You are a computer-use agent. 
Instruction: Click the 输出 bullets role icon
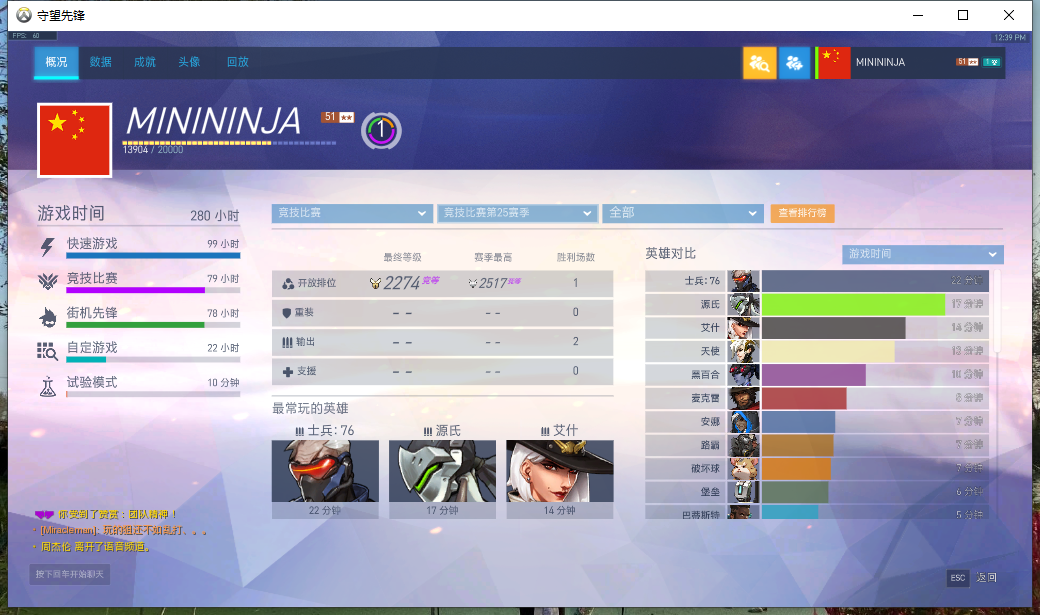[287, 342]
